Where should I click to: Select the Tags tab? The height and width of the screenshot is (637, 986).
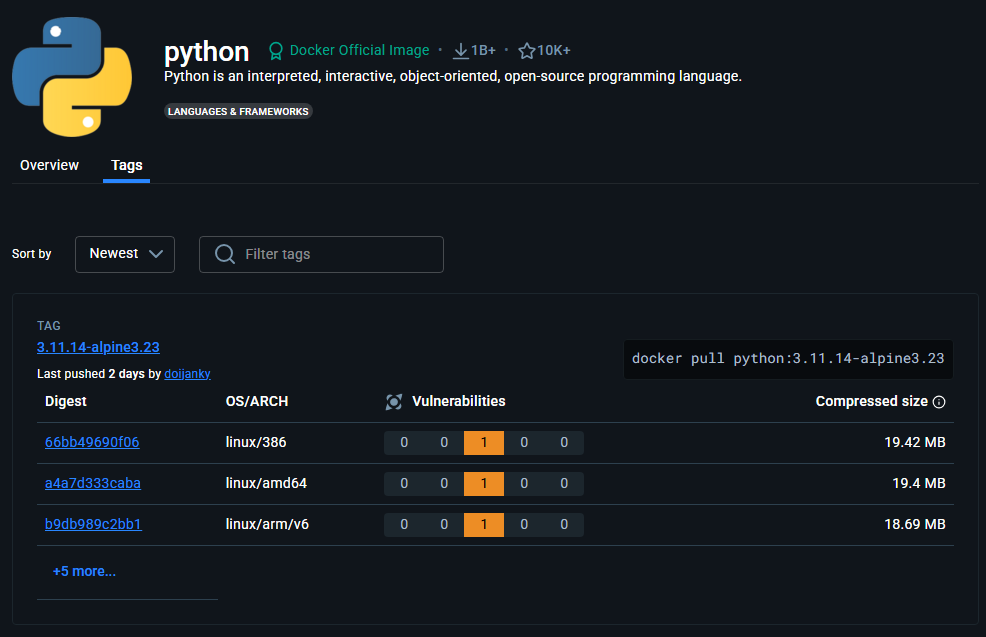coord(126,165)
